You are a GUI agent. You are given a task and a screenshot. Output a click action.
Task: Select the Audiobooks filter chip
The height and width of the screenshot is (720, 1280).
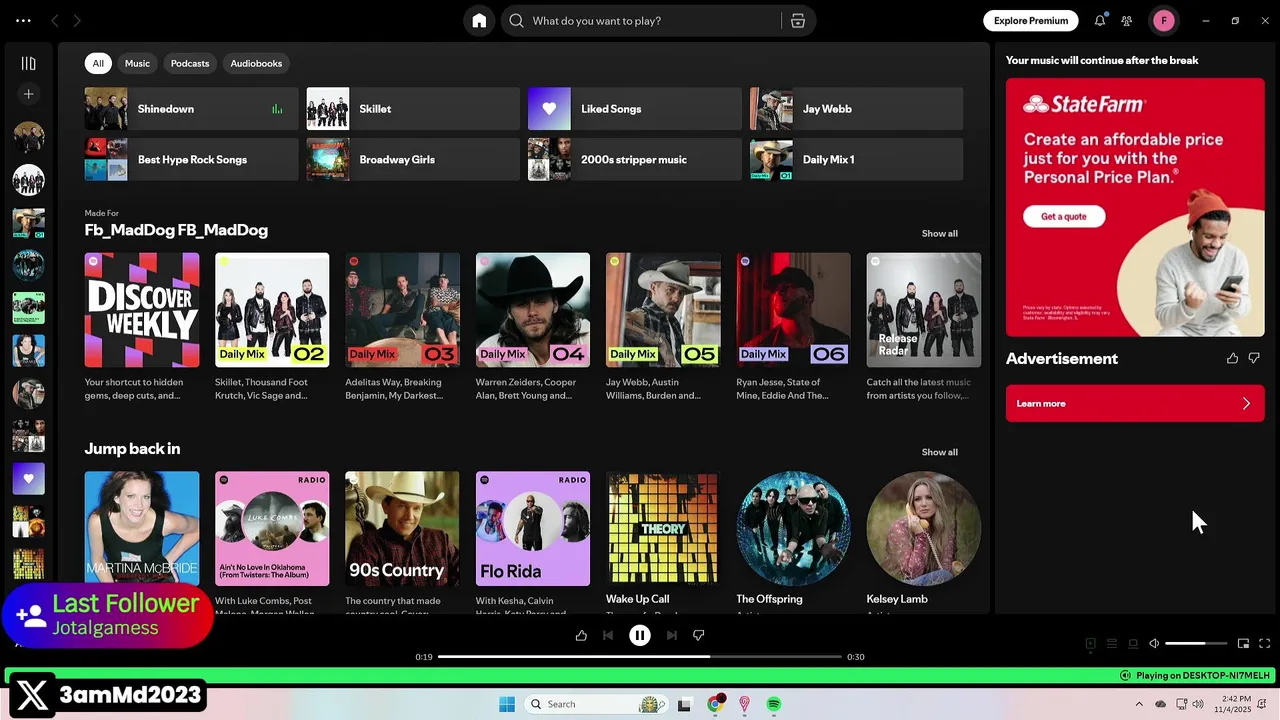[x=256, y=63]
